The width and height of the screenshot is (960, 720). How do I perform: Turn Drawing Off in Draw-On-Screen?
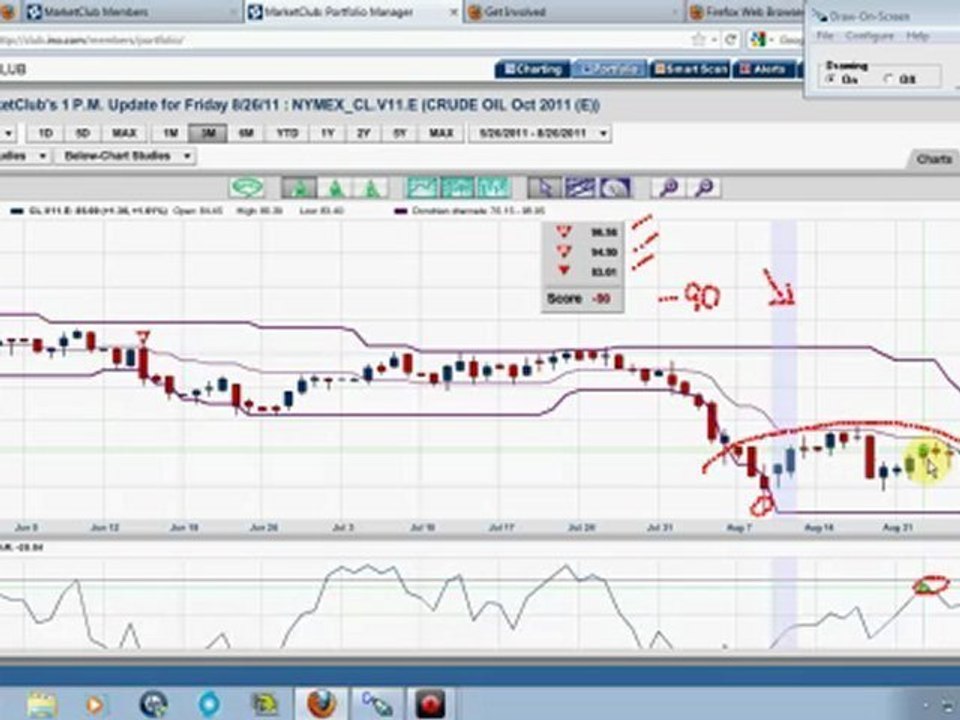click(x=888, y=79)
